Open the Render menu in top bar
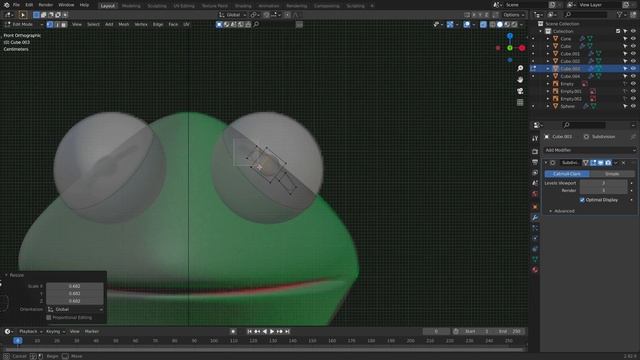The height and width of the screenshot is (360, 640). (46, 5)
